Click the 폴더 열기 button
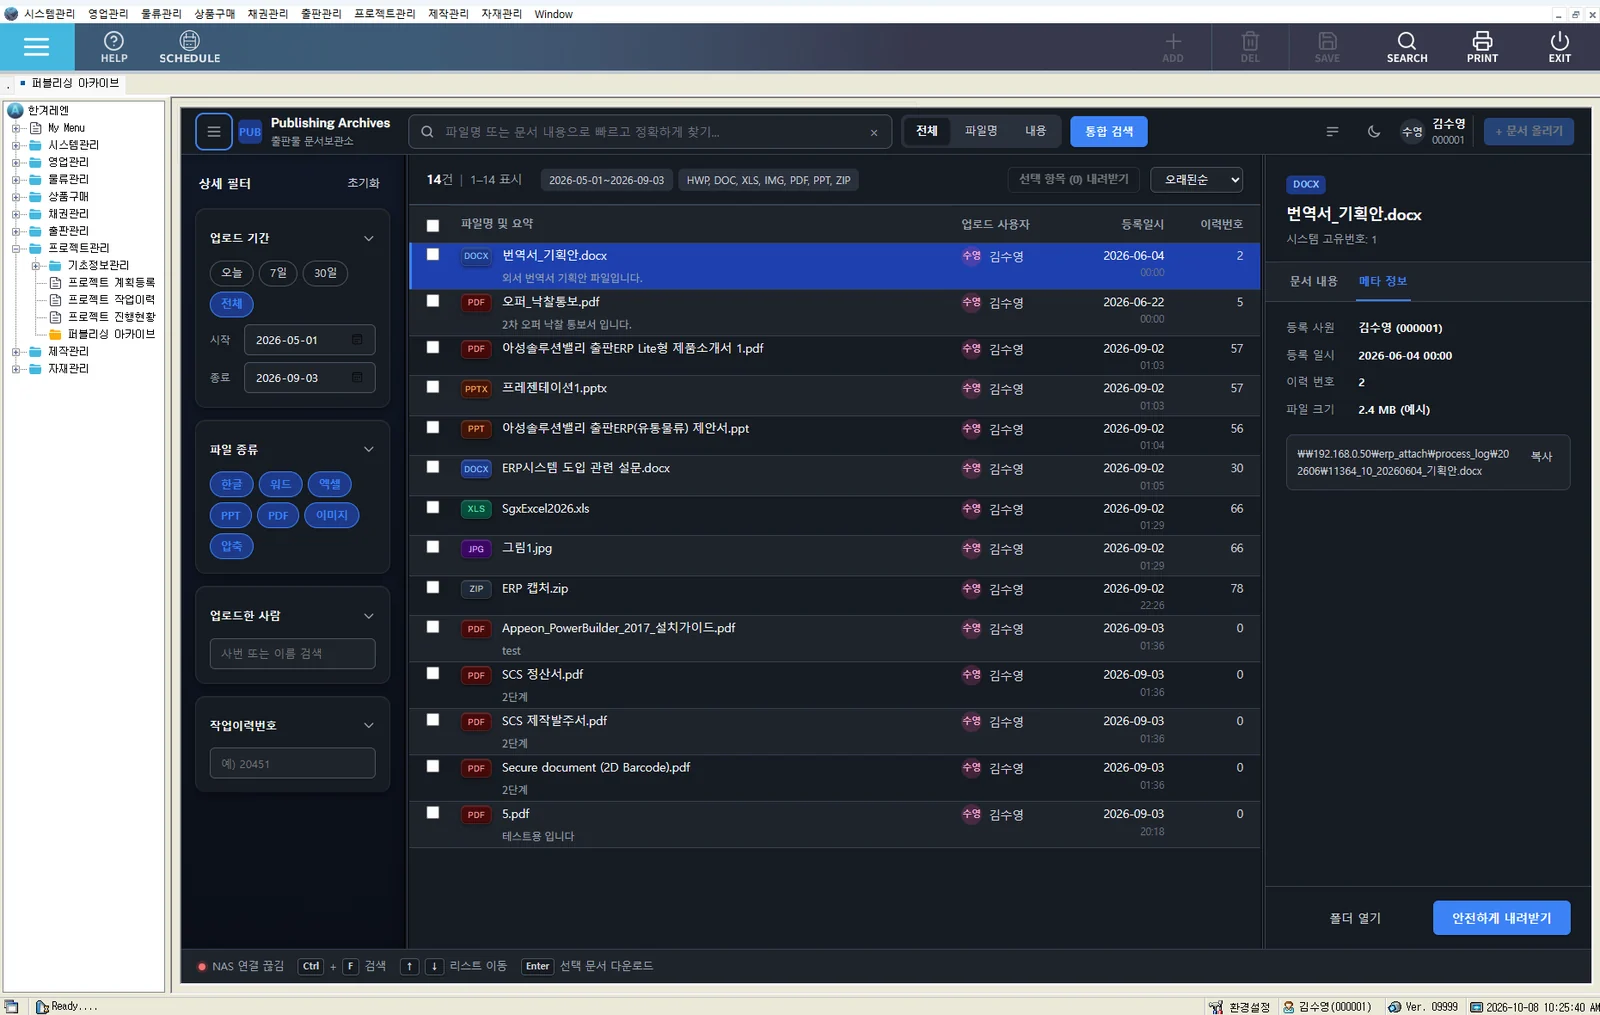Screen dimensions: 1600x1015 tap(1355, 918)
